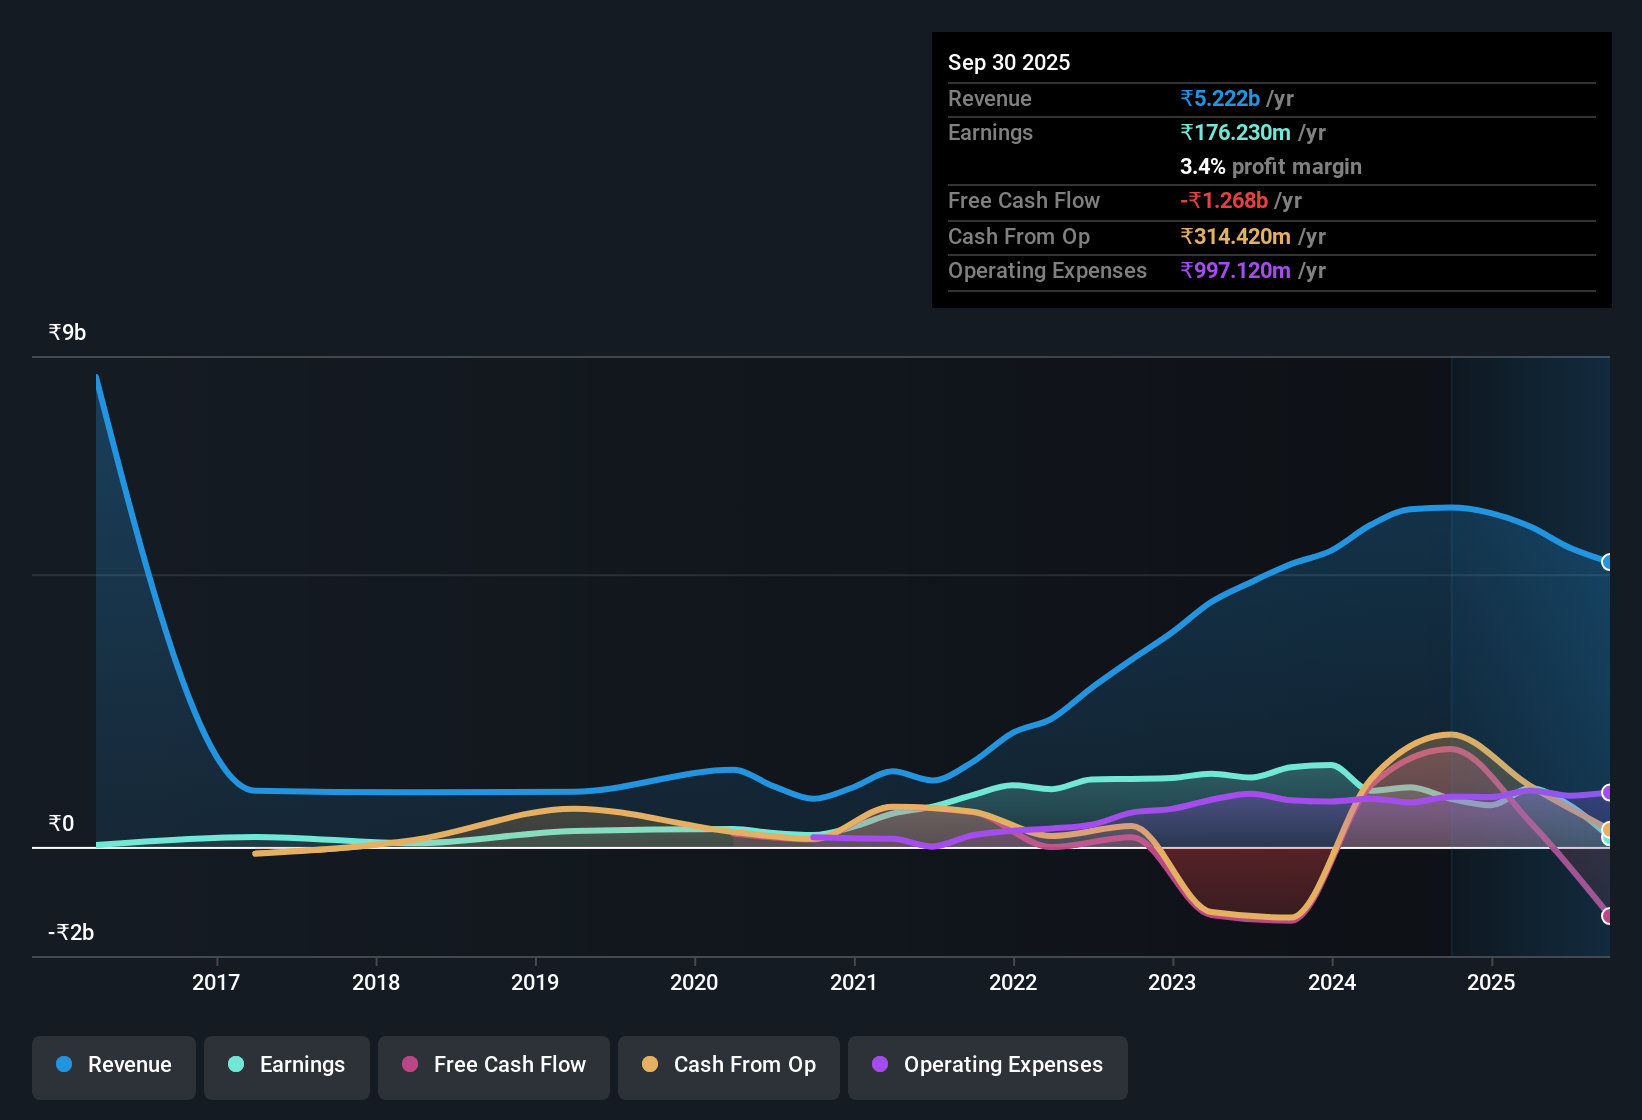Click the blue Revenue legend dot
This screenshot has height=1120, width=1642.
64,1065
